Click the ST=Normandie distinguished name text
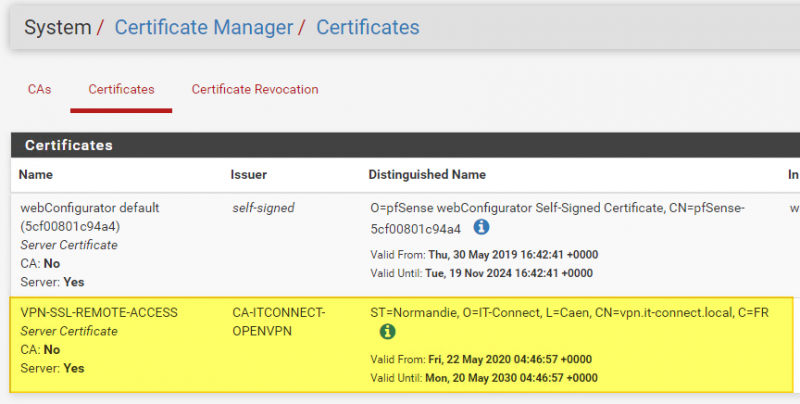Image resolution: width=800 pixels, height=404 pixels. click(x=569, y=312)
